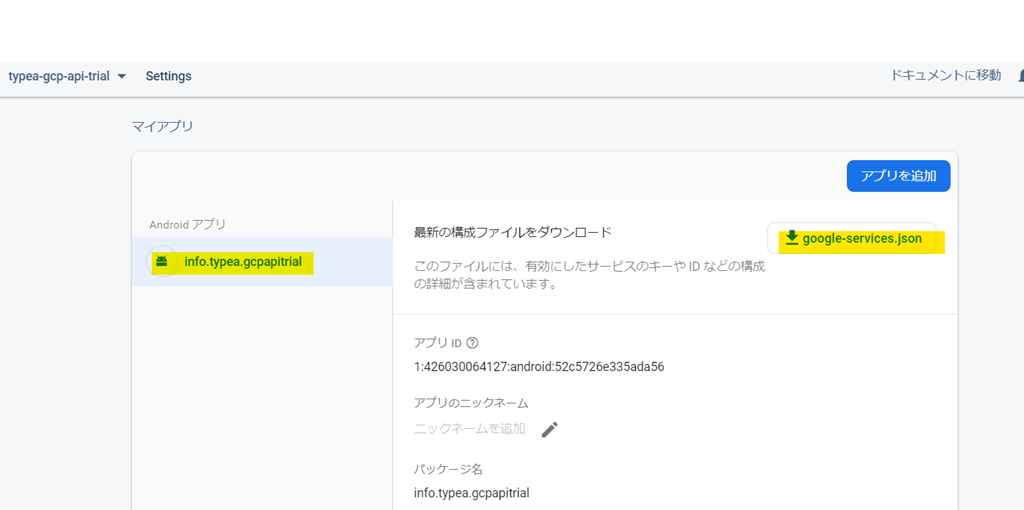The width and height of the screenshot is (1024, 510).
Task: Click the config file description paragraph
Action: coord(589,275)
